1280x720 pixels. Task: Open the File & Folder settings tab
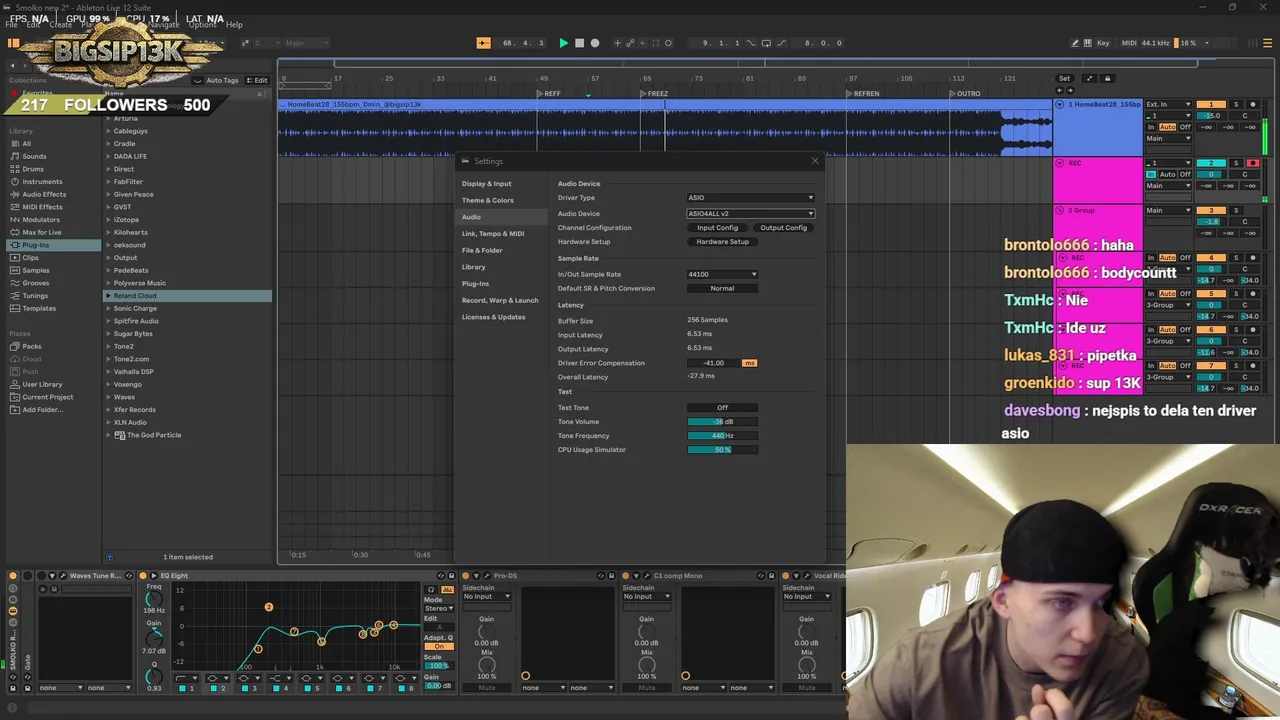[482, 250]
